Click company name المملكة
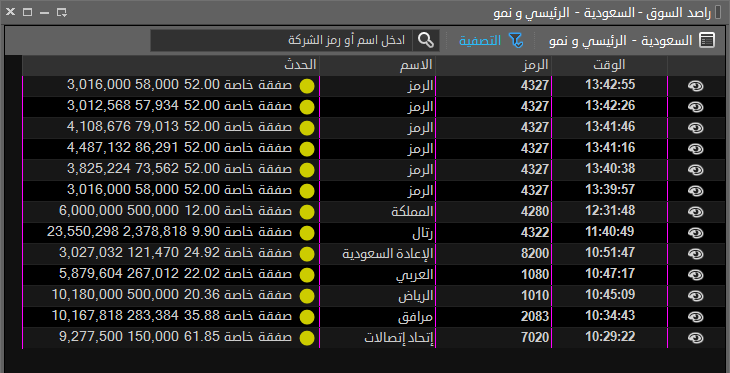The width and height of the screenshot is (730, 373). tap(412, 212)
